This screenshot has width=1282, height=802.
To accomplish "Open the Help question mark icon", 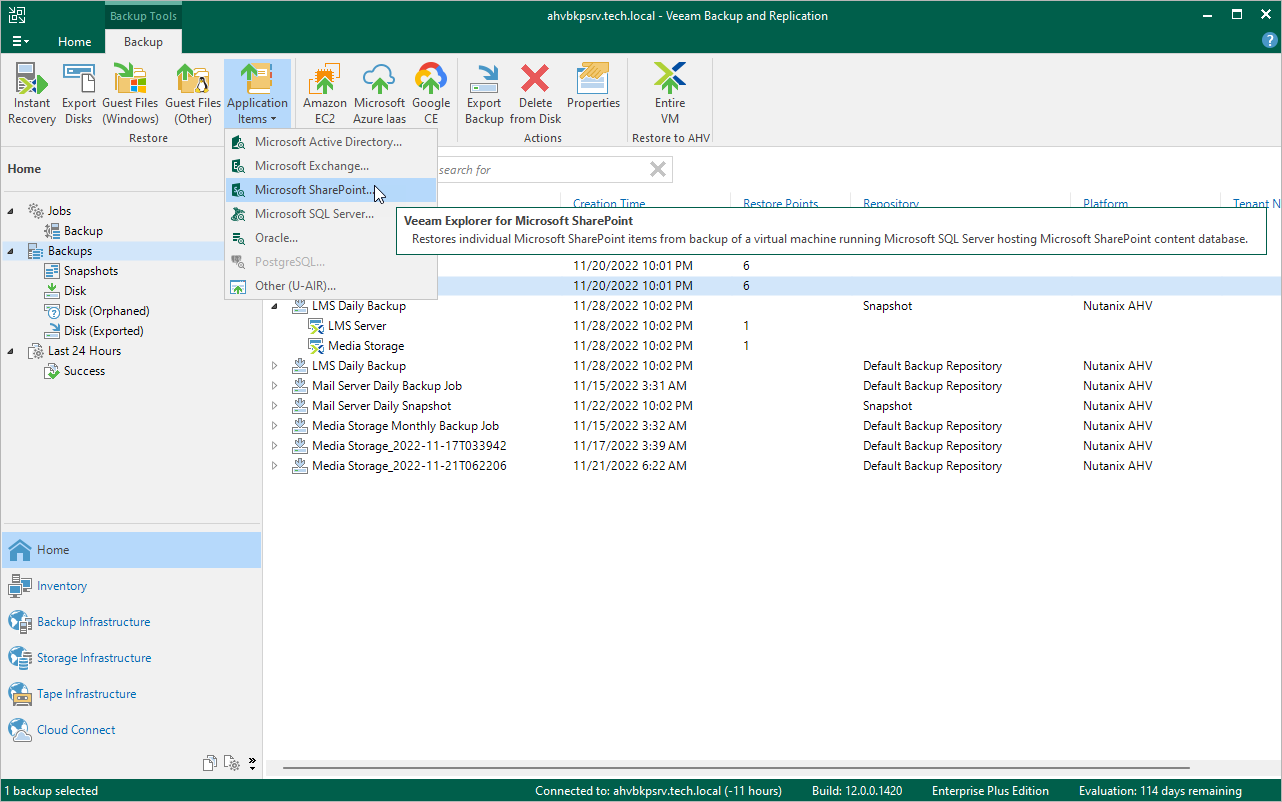I will click(x=1270, y=40).
